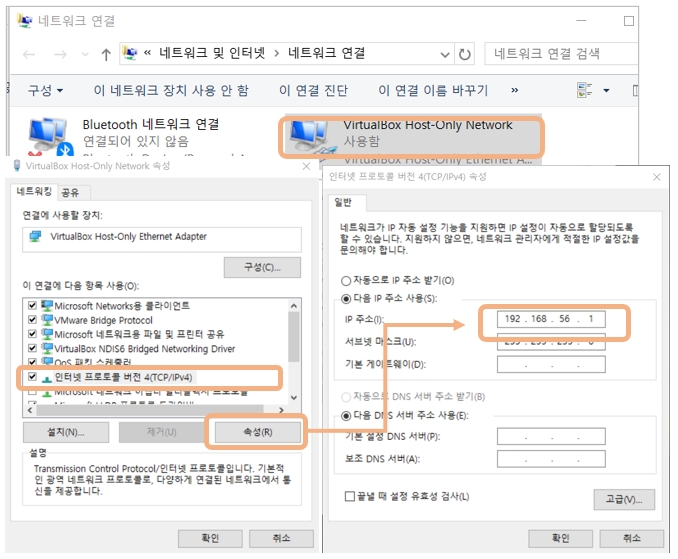
Task: Click scroll right arrow under component list
Action: coord(281,410)
